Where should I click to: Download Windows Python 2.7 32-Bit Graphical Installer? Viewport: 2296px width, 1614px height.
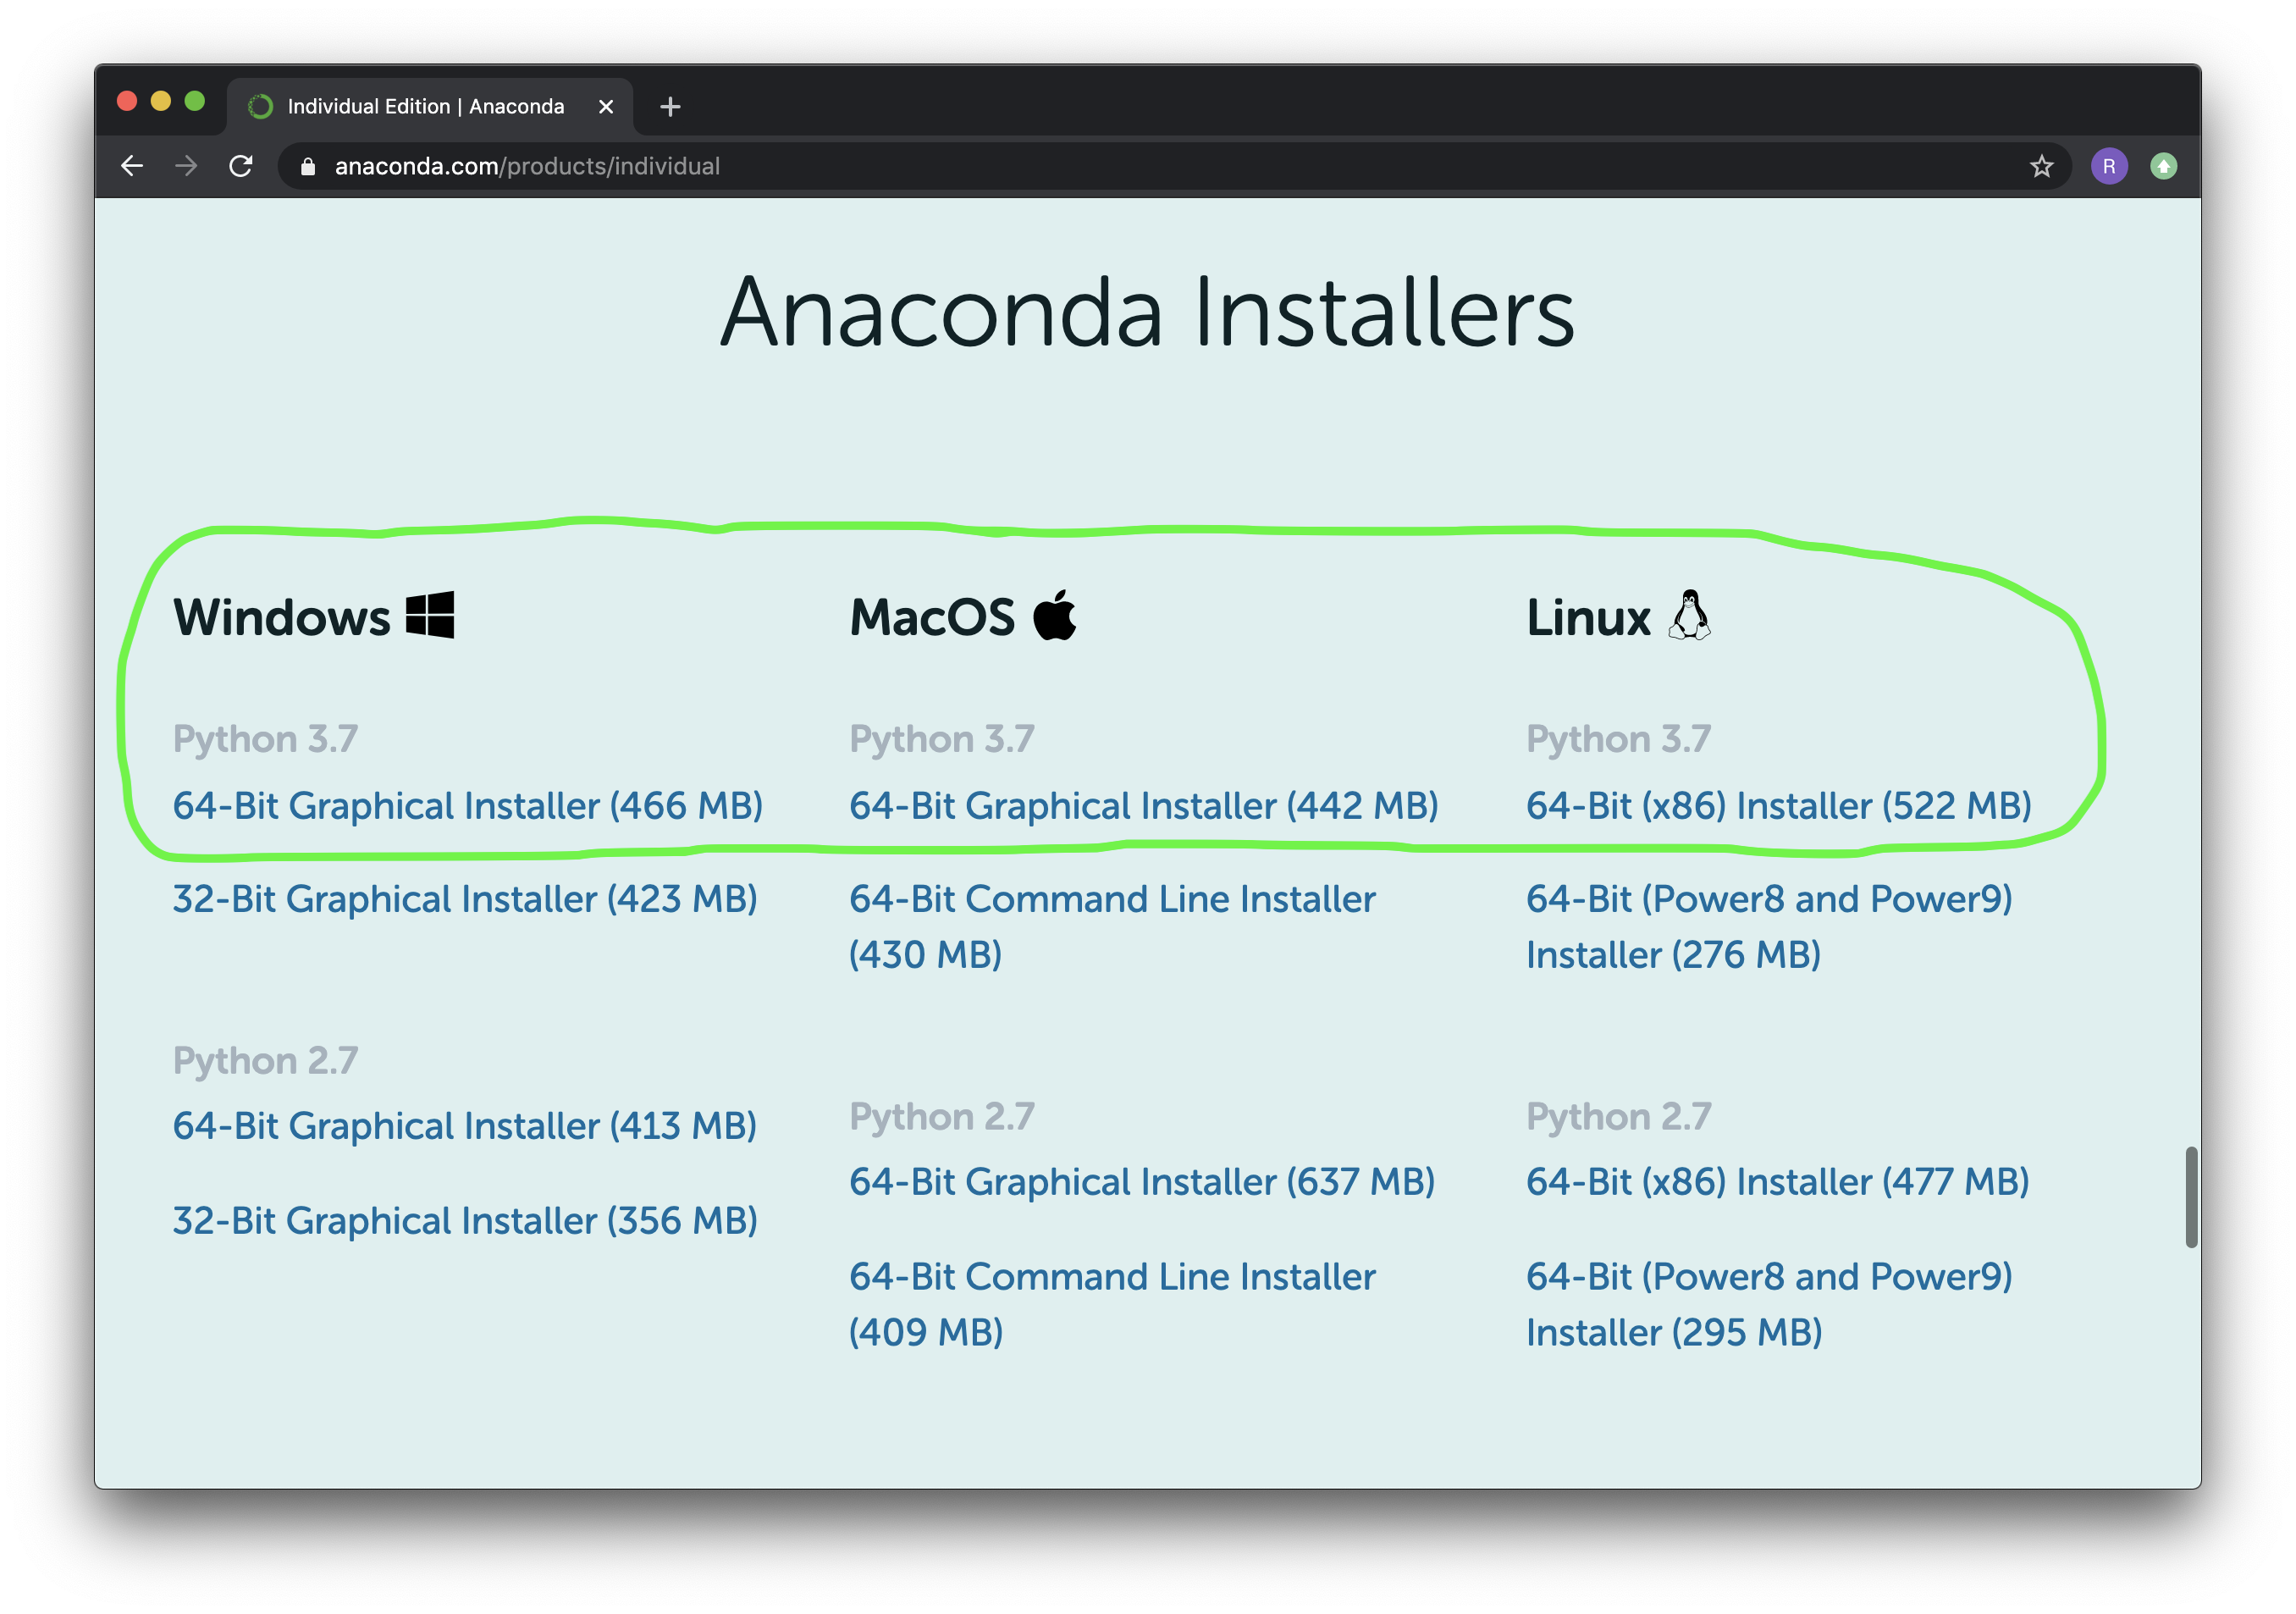click(x=465, y=1221)
